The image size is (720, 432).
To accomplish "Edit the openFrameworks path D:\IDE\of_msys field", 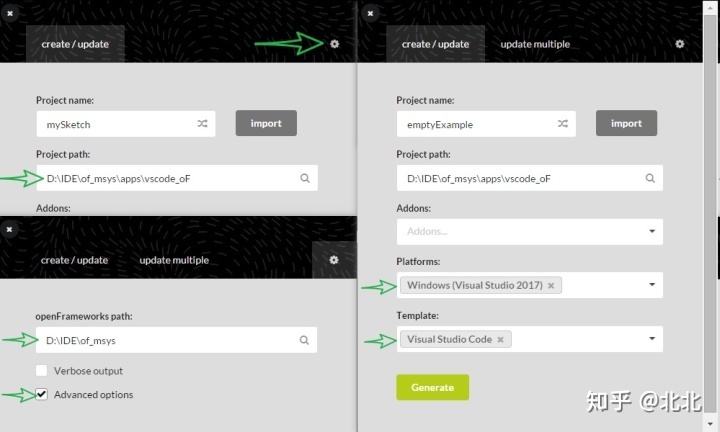I will click(176, 340).
